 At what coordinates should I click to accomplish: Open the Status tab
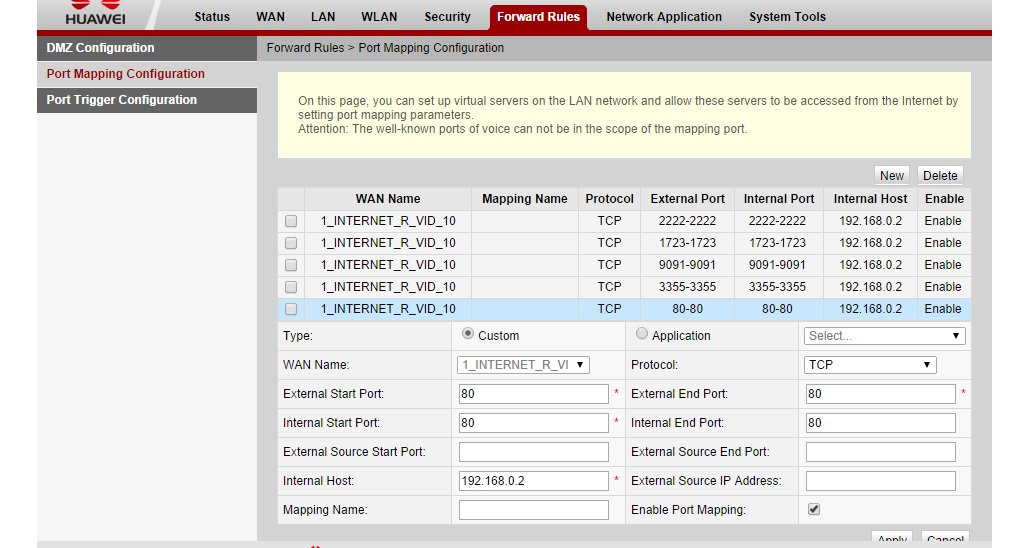tap(212, 17)
